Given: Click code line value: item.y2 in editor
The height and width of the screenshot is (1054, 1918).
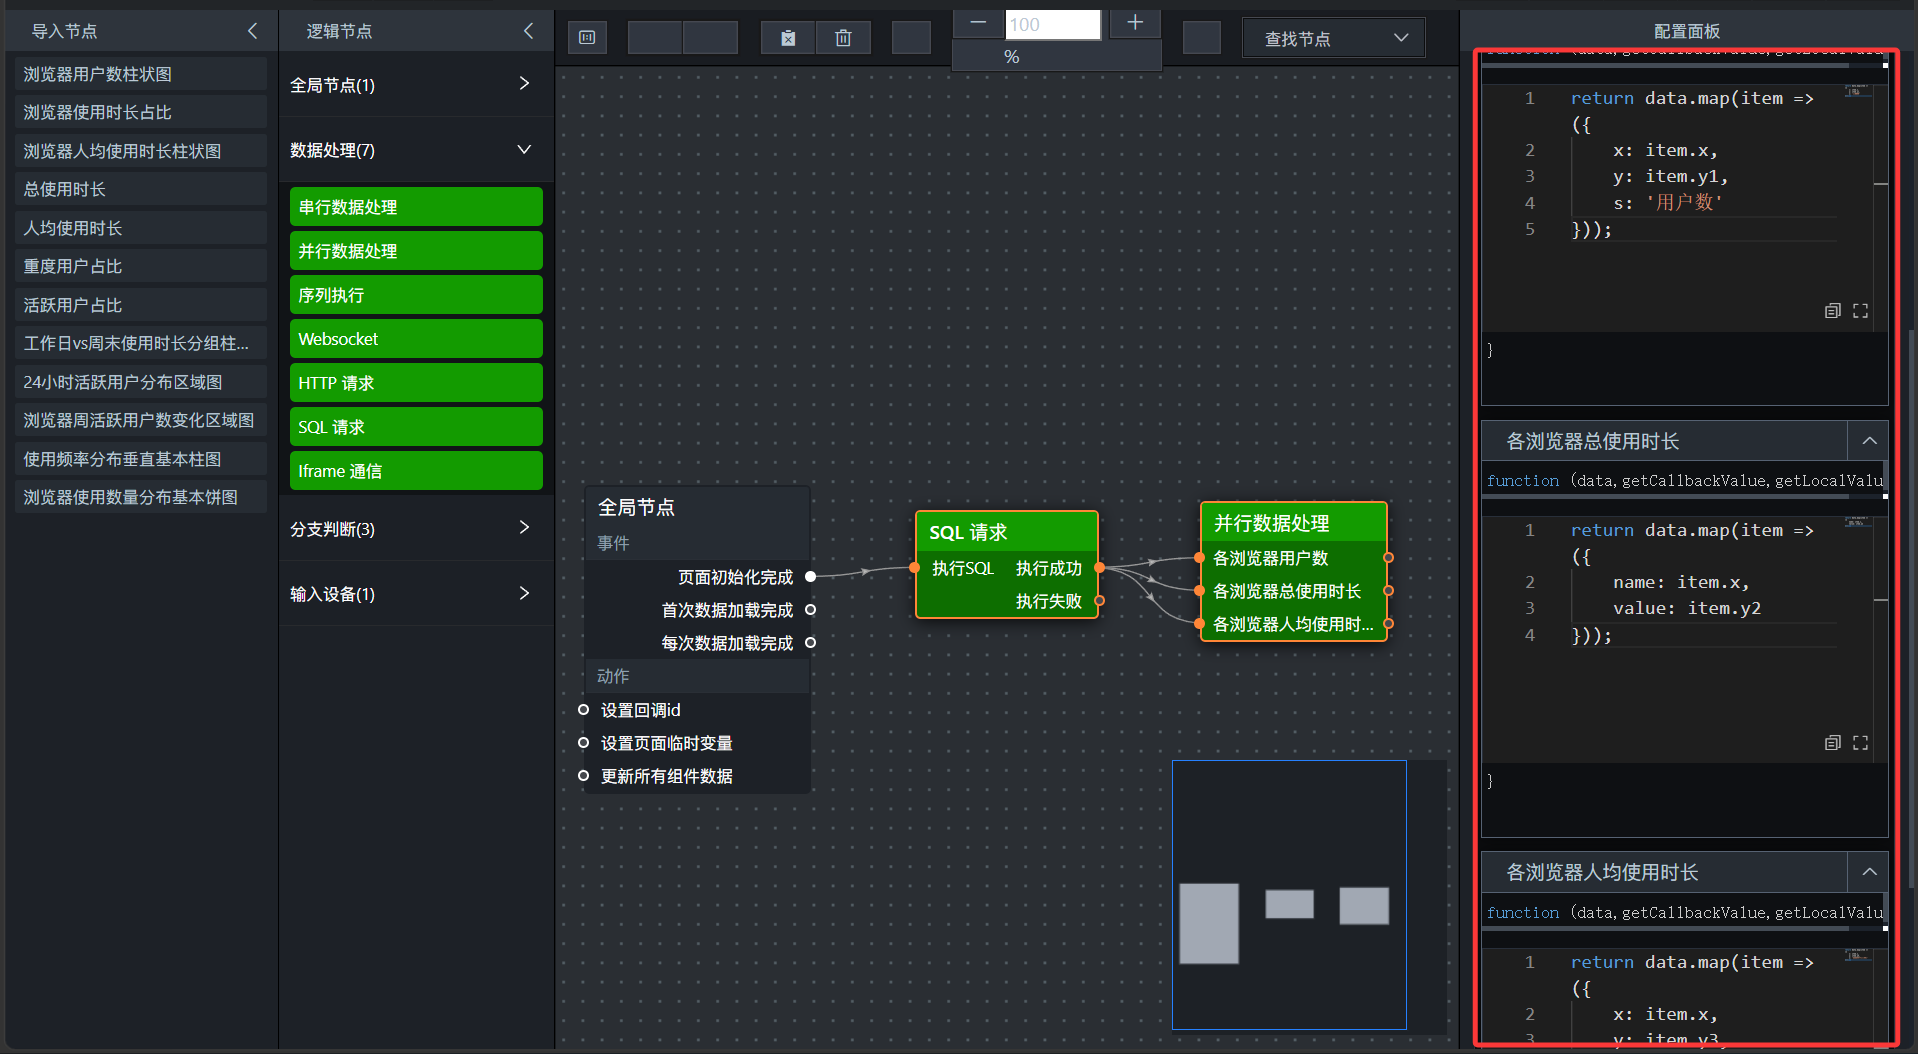Looking at the screenshot, I should tap(1687, 608).
